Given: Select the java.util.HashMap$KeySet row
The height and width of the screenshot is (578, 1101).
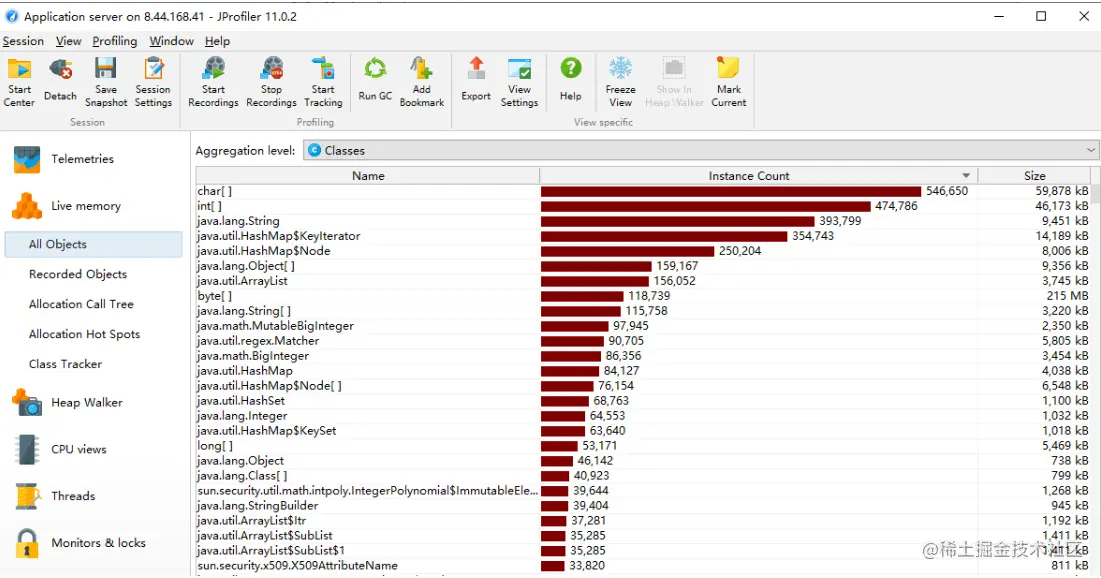Looking at the screenshot, I should pyautogui.click(x=643, y=431).
